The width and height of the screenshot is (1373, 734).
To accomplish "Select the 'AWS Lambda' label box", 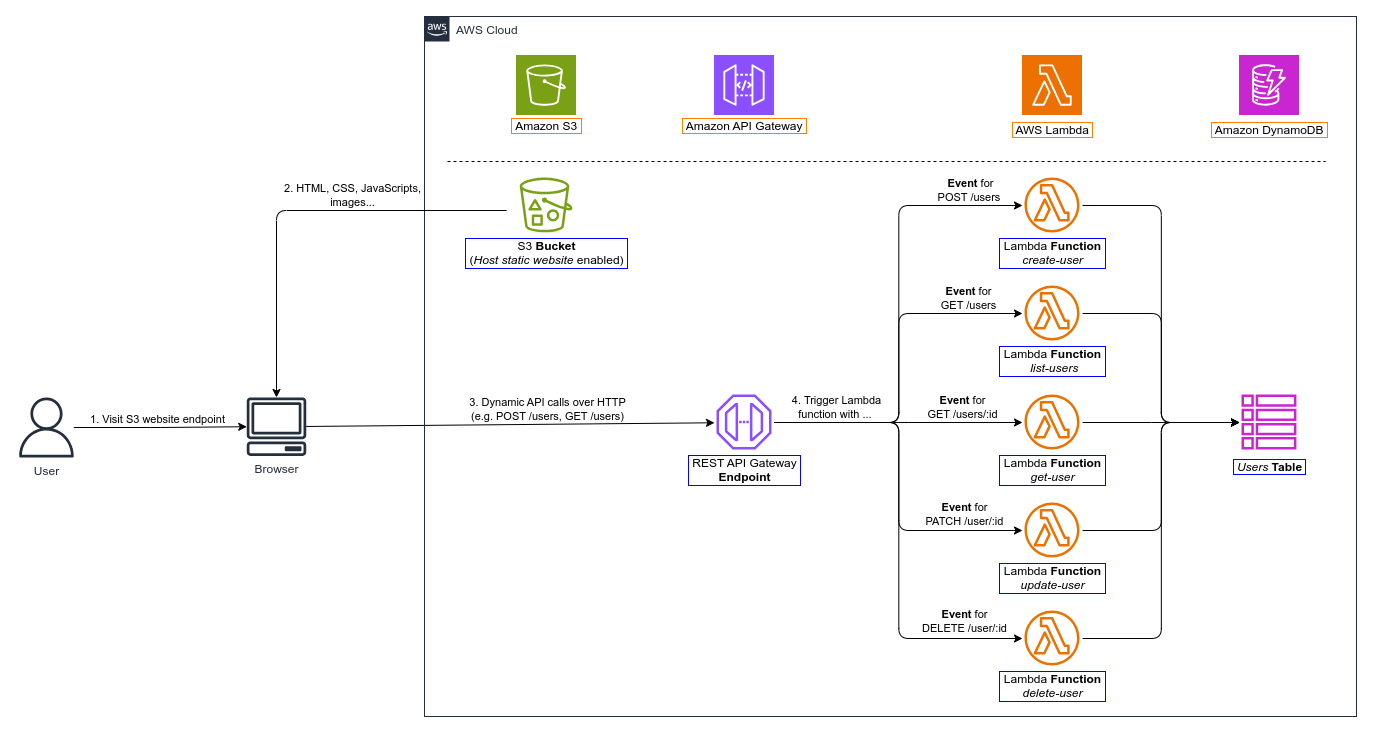I will tap(1052, 130).
